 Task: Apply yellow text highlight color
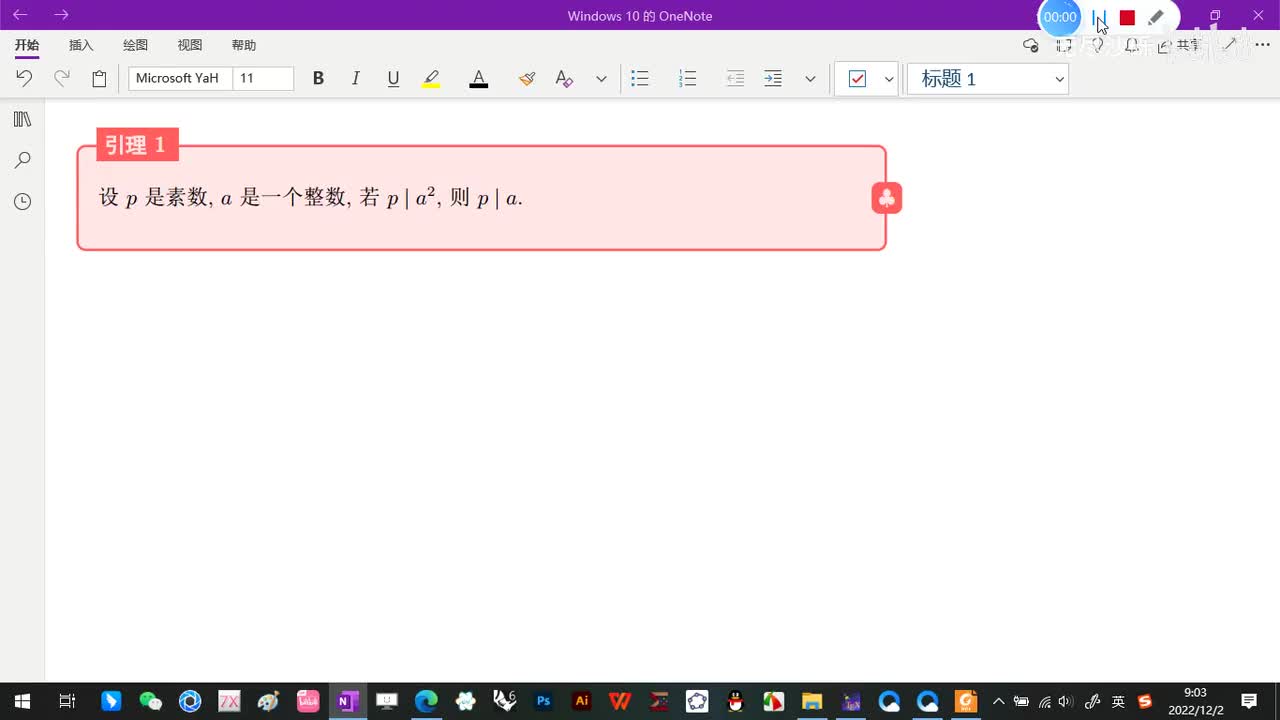click(x=431, y=78)
